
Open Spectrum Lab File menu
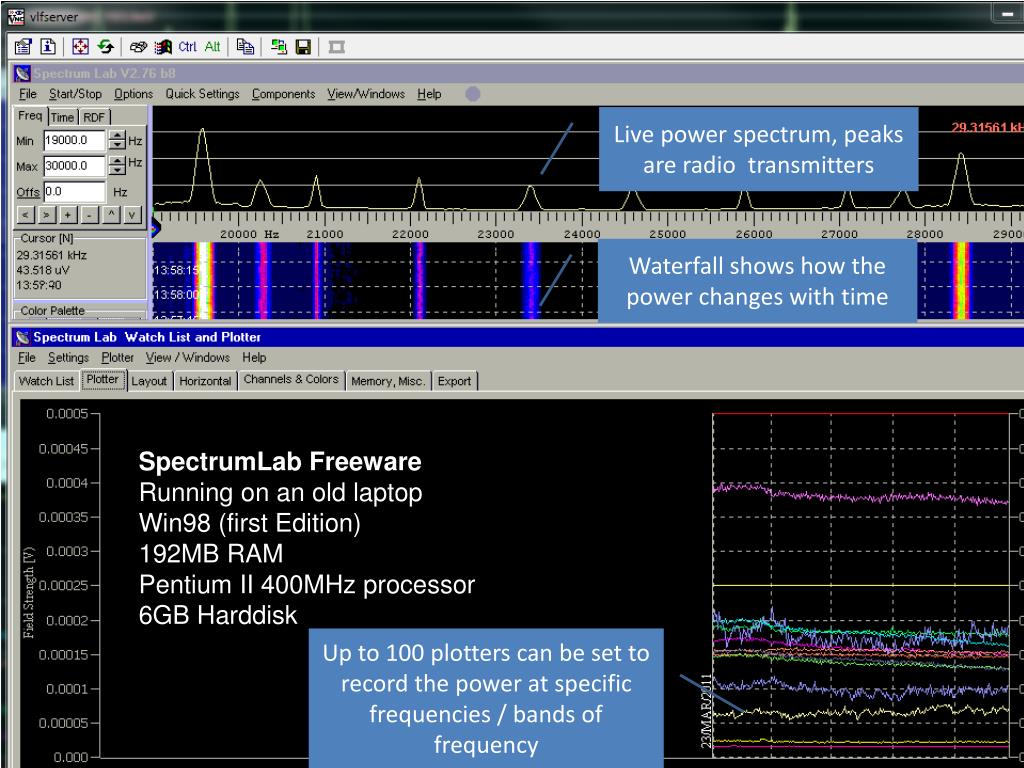(27, 94)
